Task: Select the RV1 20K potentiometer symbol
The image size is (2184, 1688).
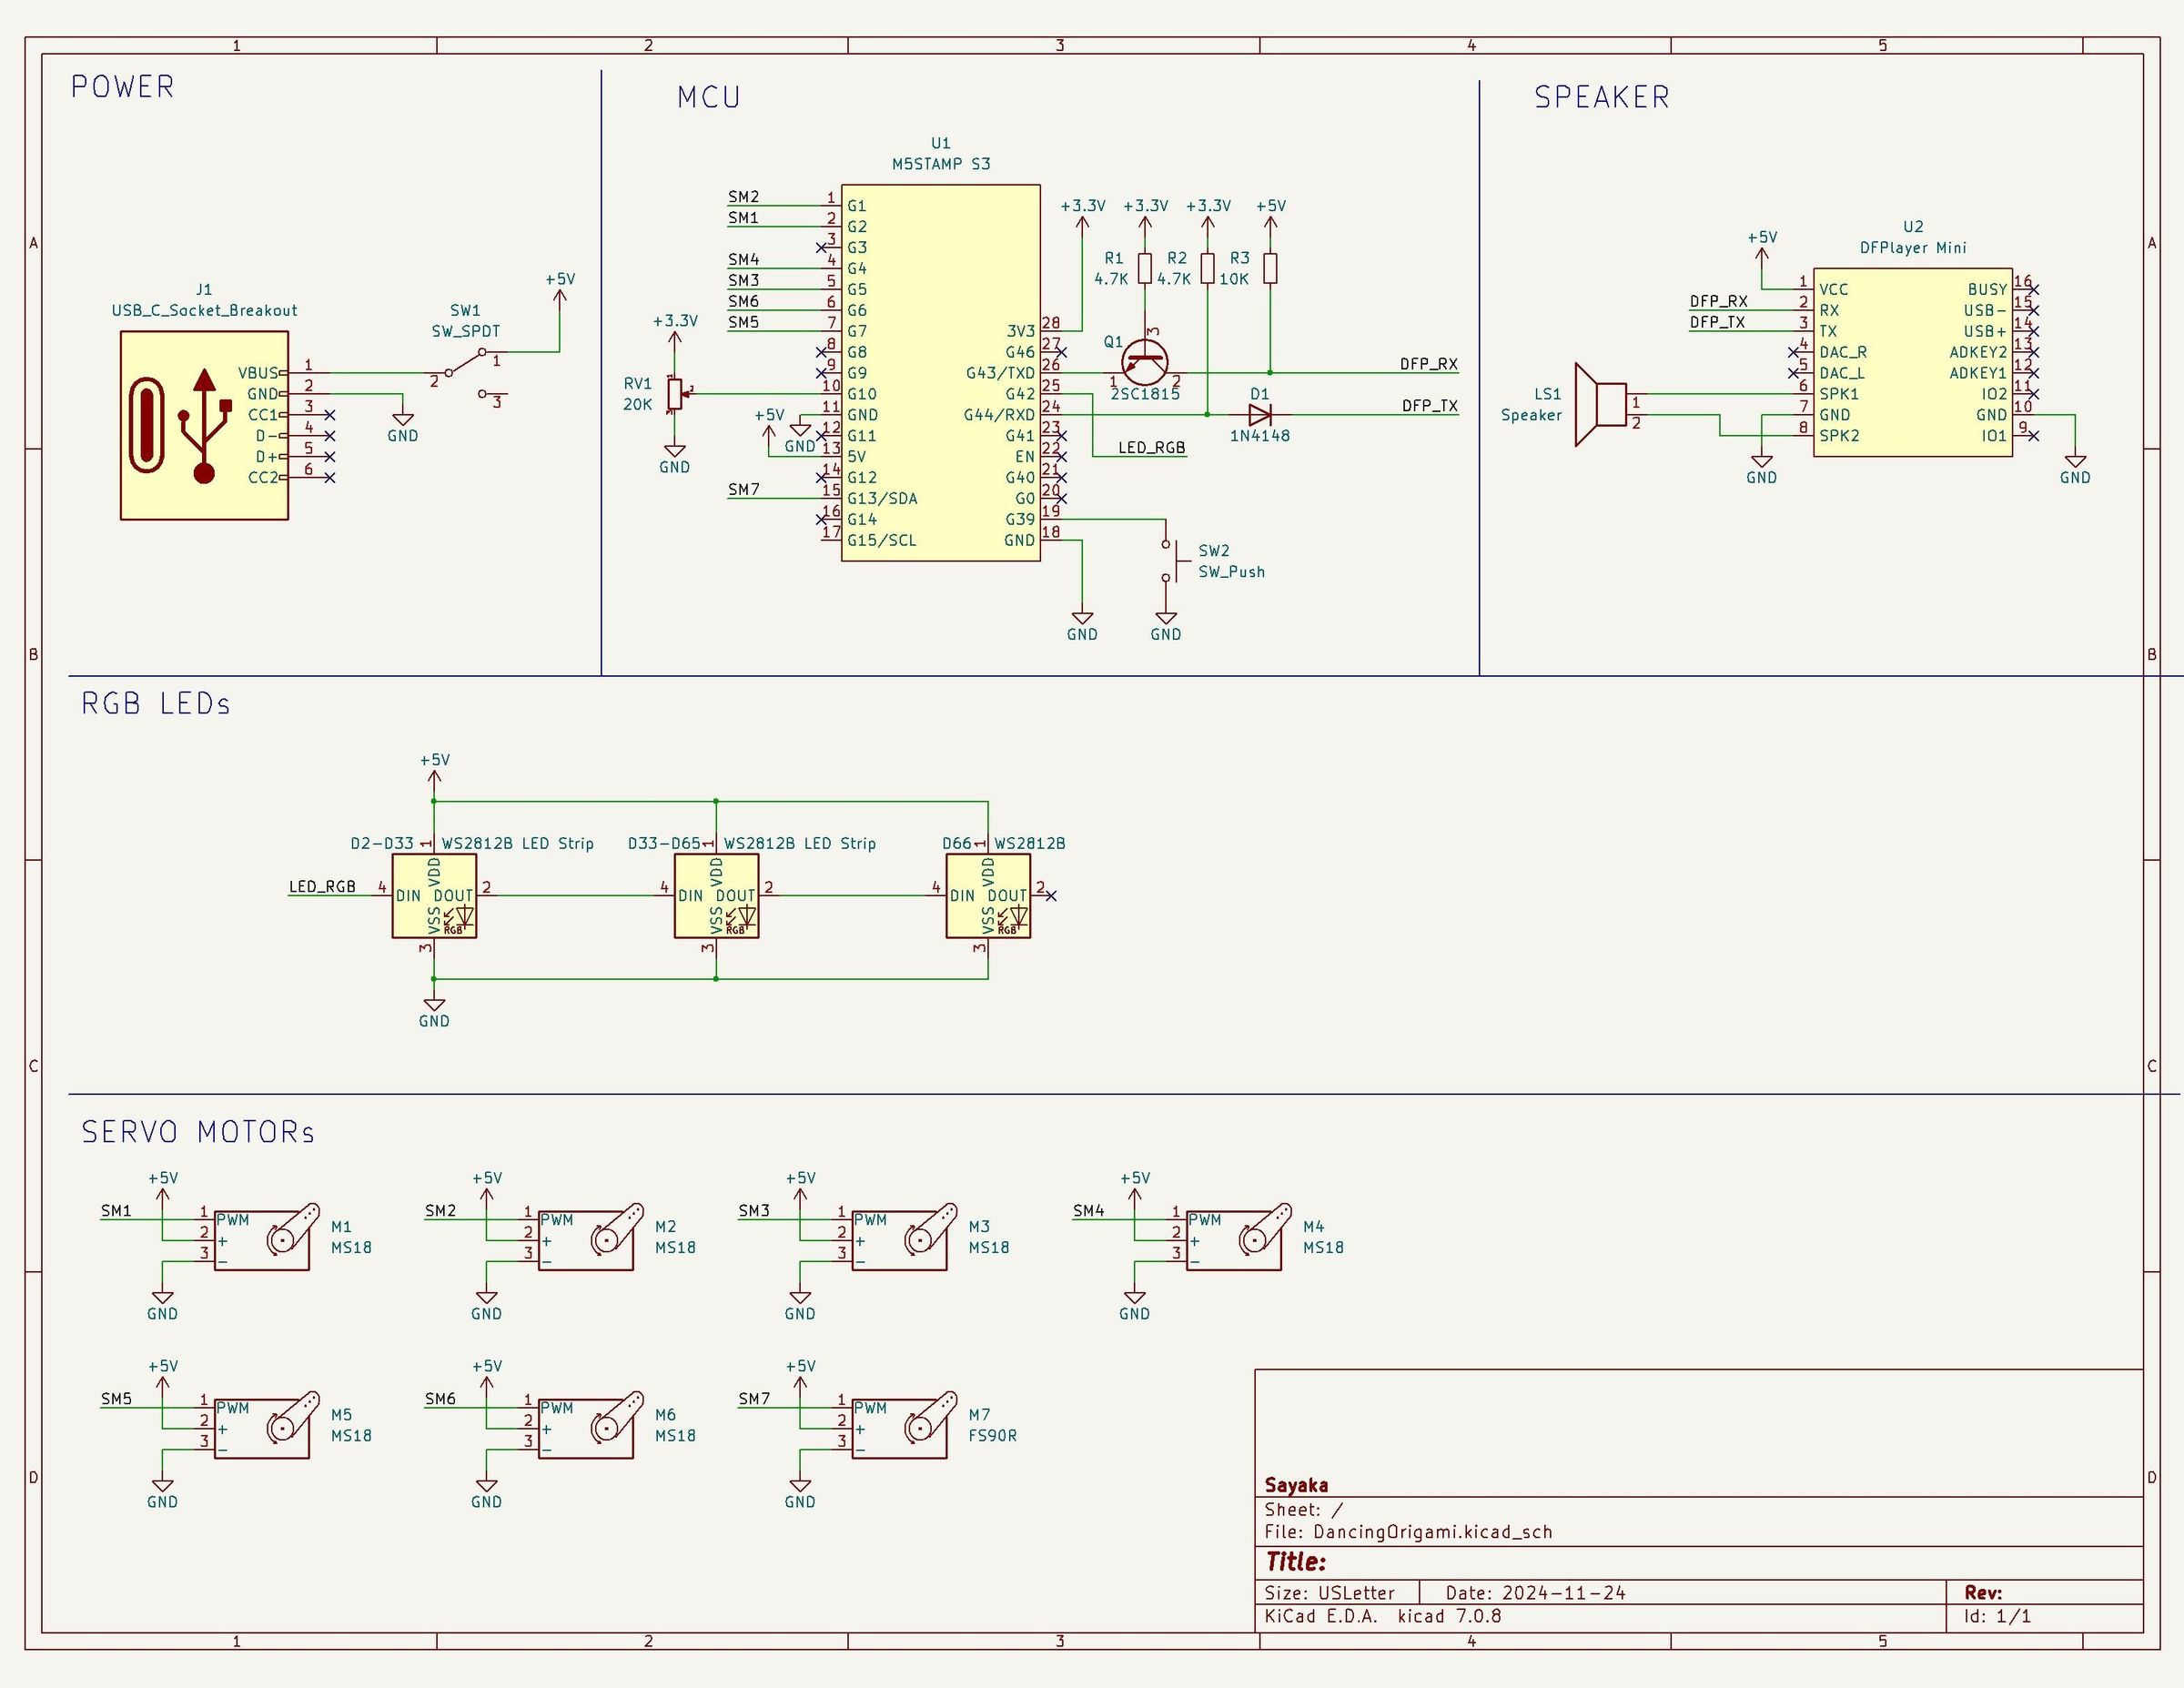Action: (676, 394)
